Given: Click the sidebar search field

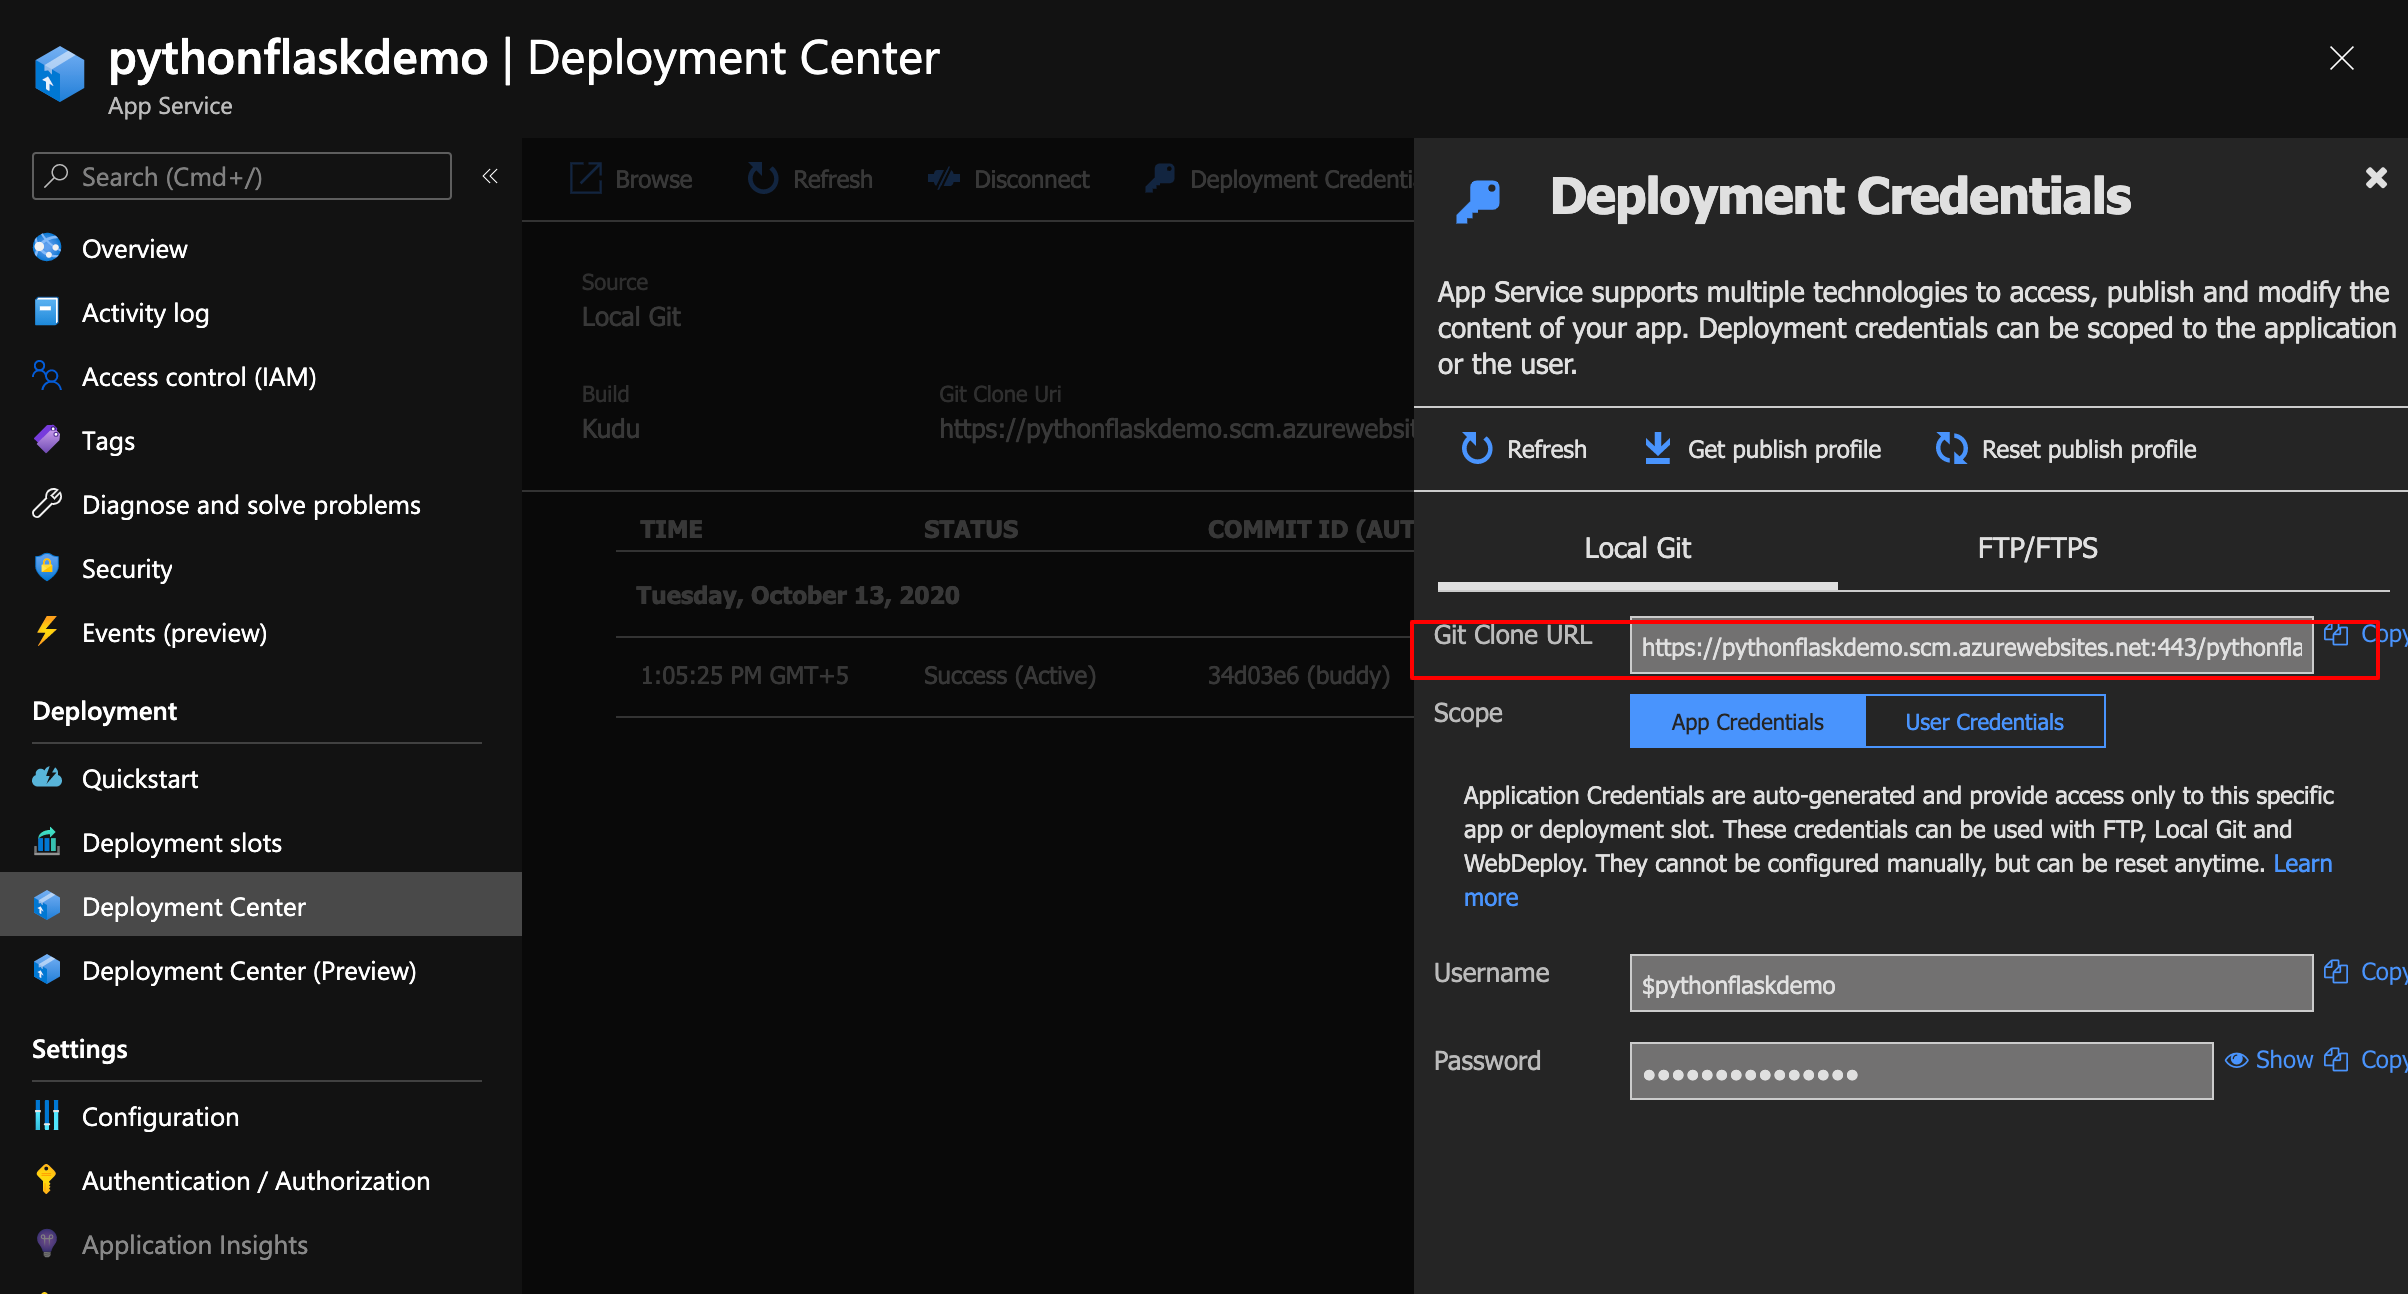Looking at the screenshot, I should (242, 177).
